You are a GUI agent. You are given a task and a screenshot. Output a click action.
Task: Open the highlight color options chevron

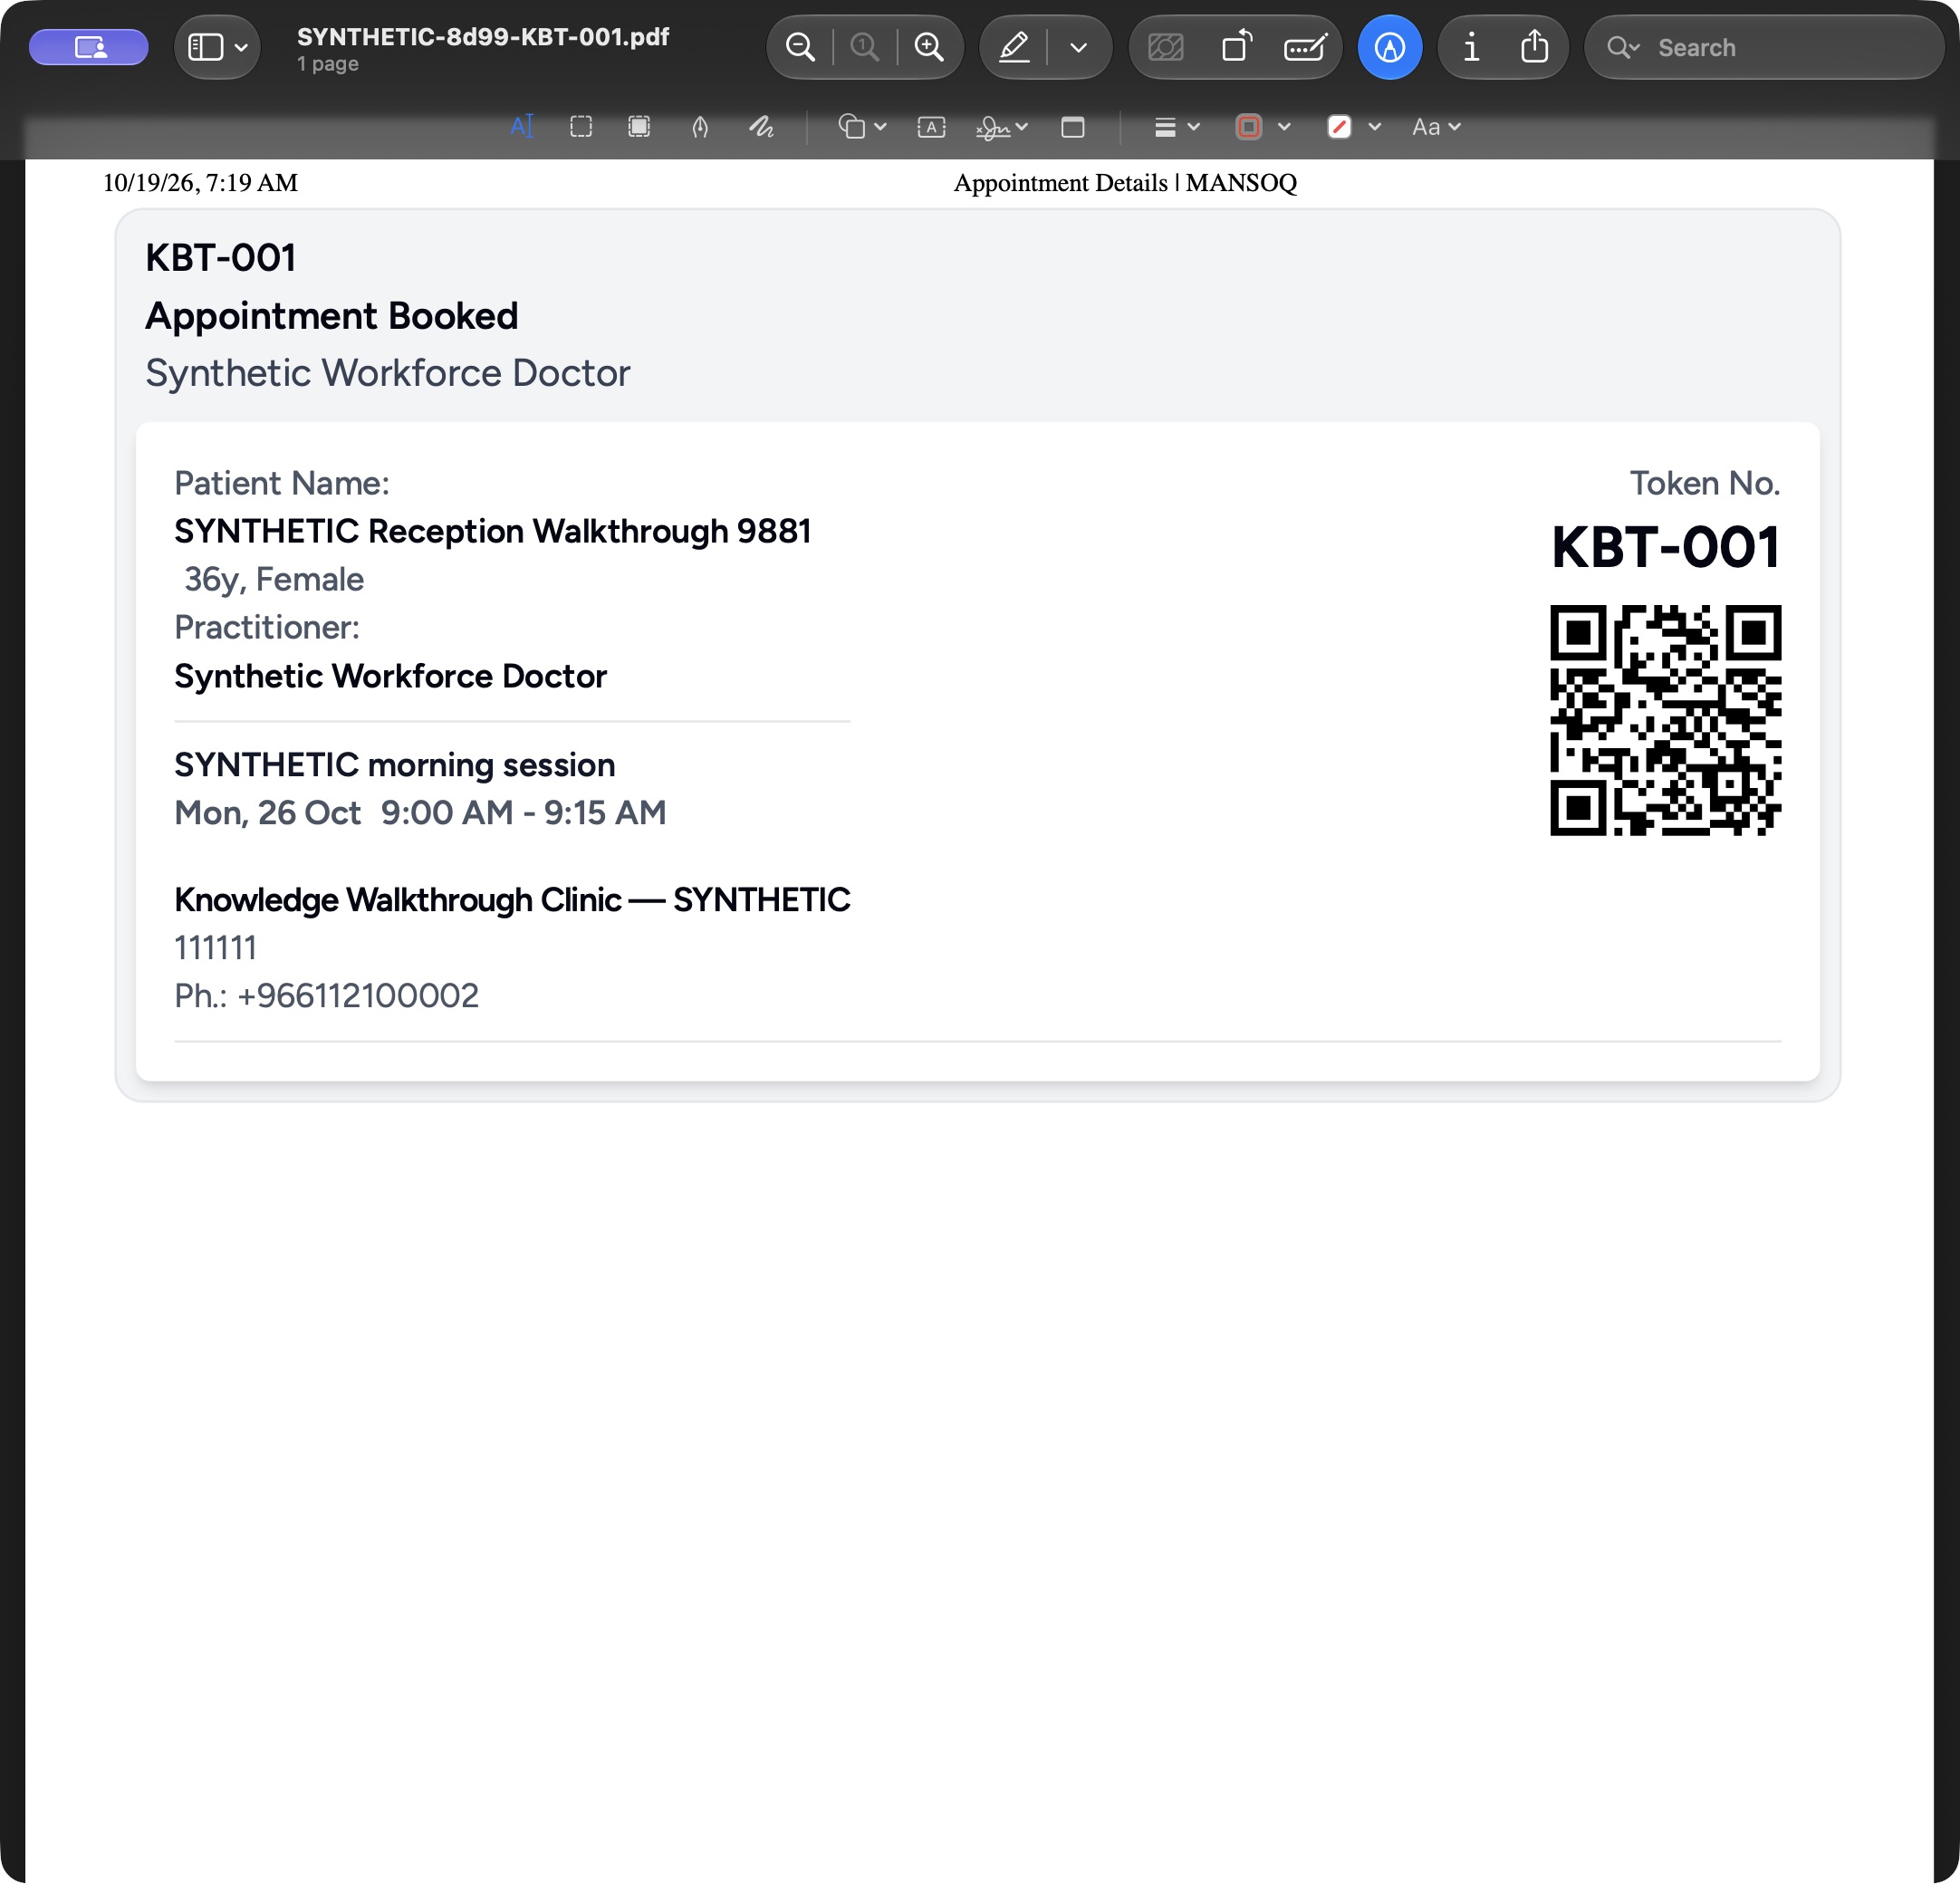point(1078,47)
